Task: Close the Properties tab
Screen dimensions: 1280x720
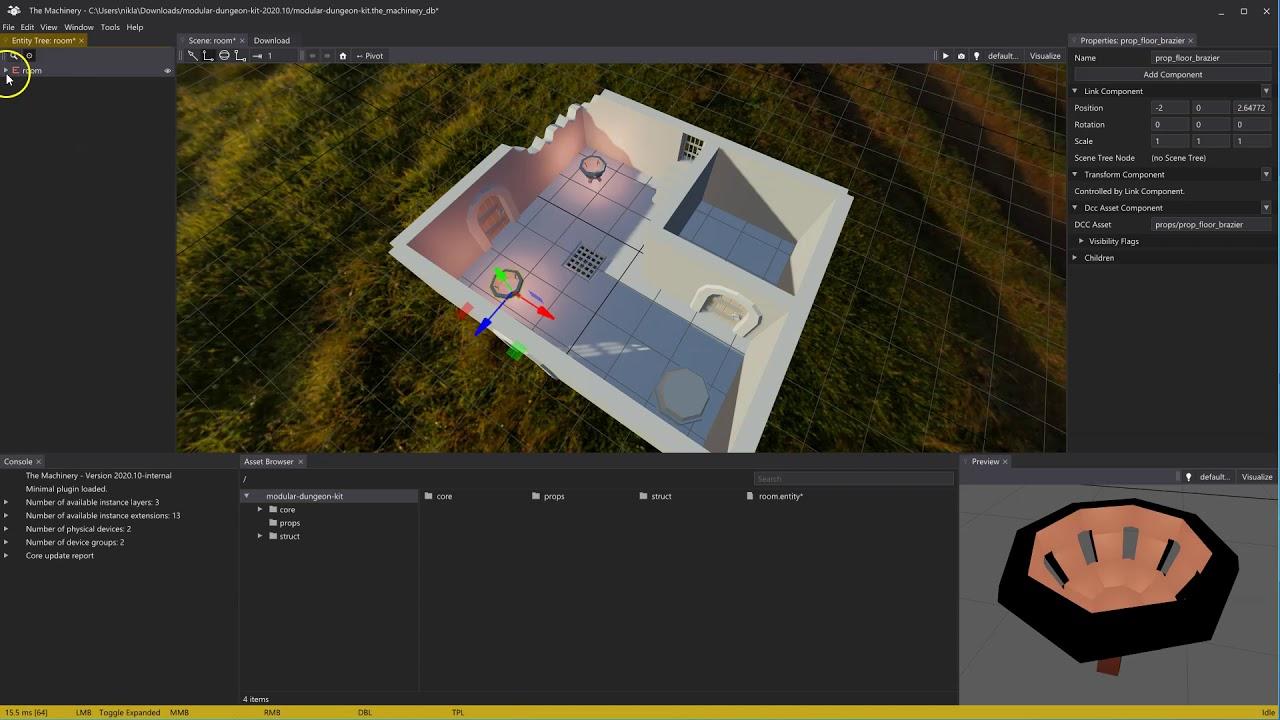Action: tap(1192, 41)
